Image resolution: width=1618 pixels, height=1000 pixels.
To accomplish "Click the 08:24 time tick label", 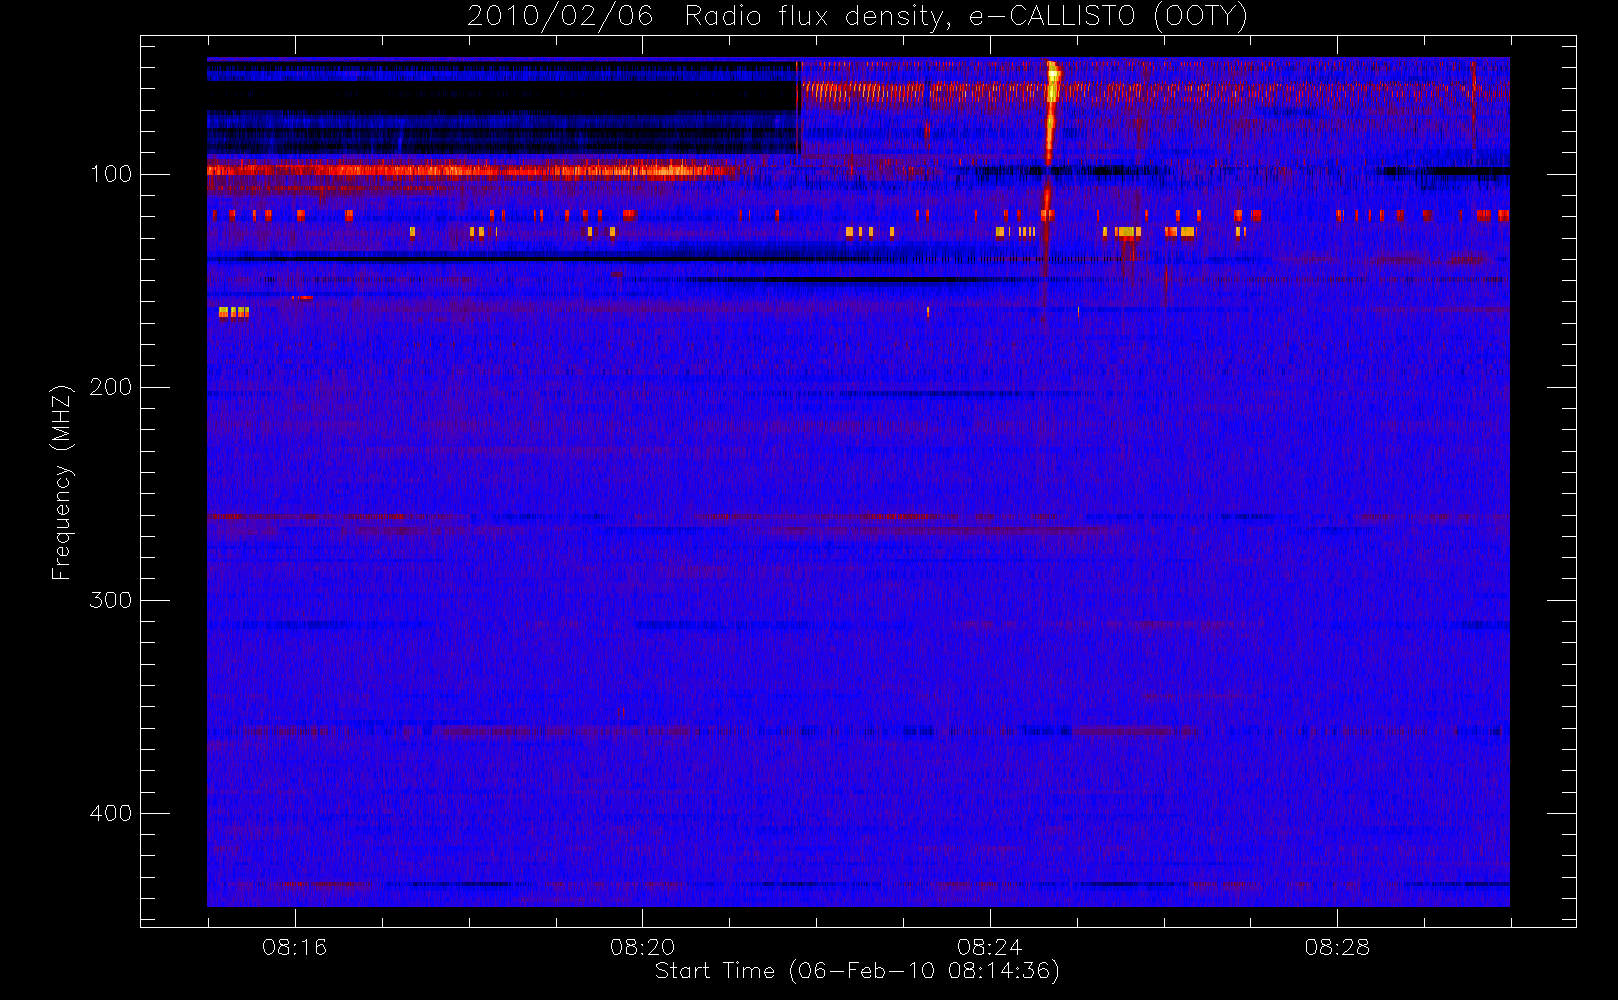I will coord(989,947).
